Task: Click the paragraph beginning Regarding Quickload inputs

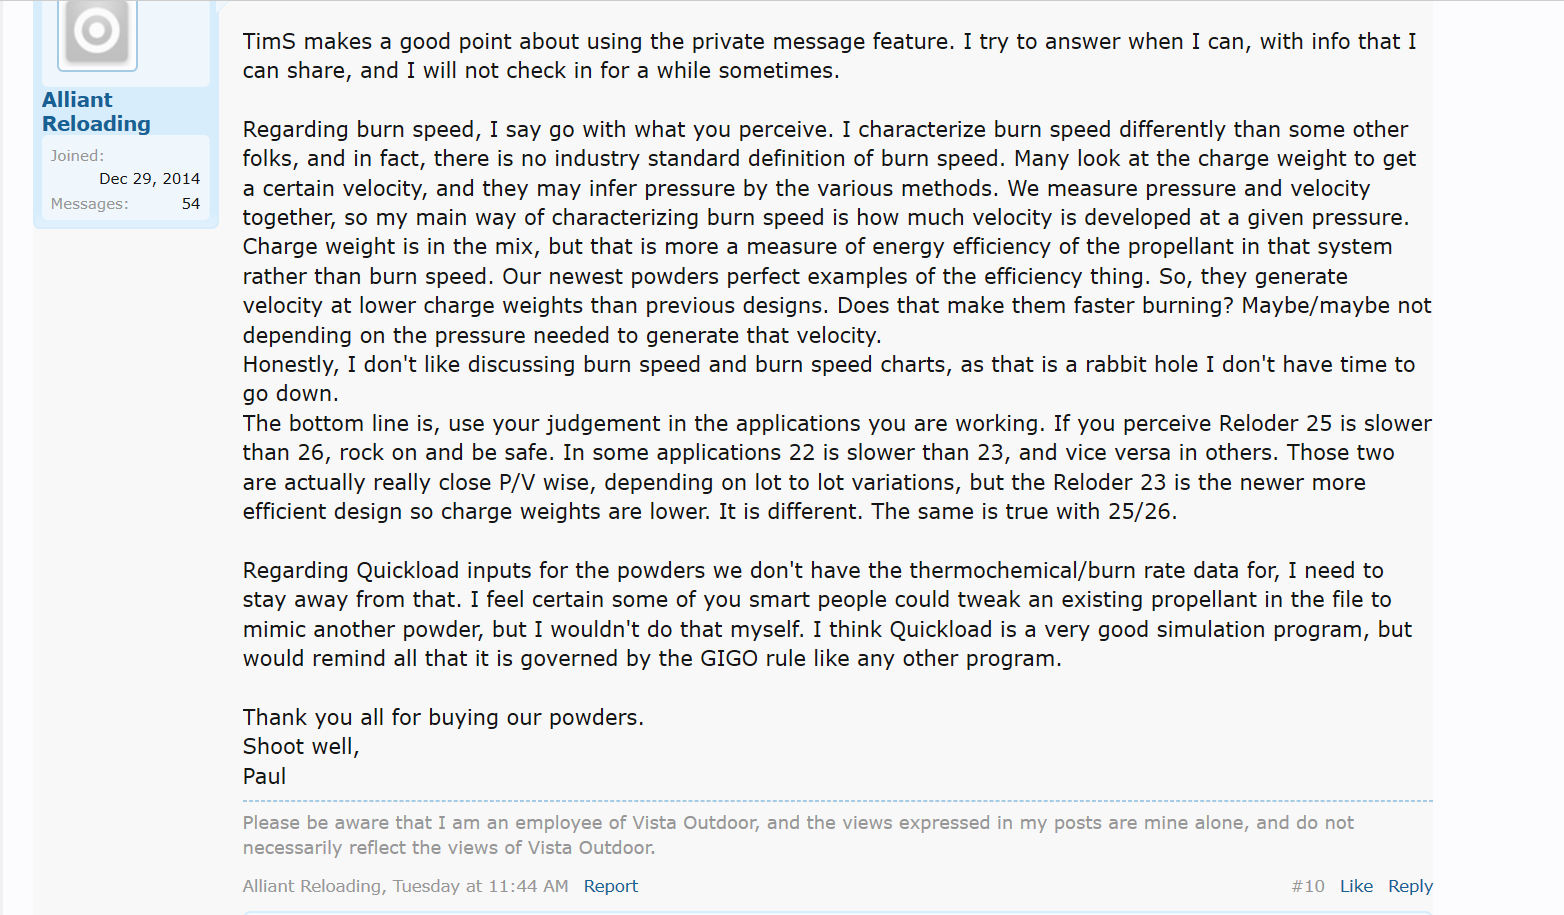Action: tap(826, 614)
